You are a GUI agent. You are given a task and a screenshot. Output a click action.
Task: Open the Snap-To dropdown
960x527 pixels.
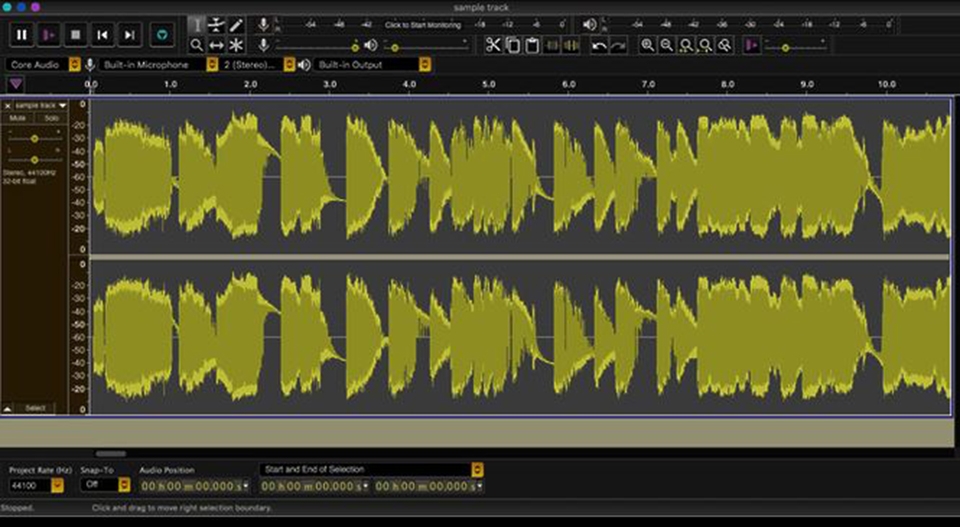click(124, 485)
